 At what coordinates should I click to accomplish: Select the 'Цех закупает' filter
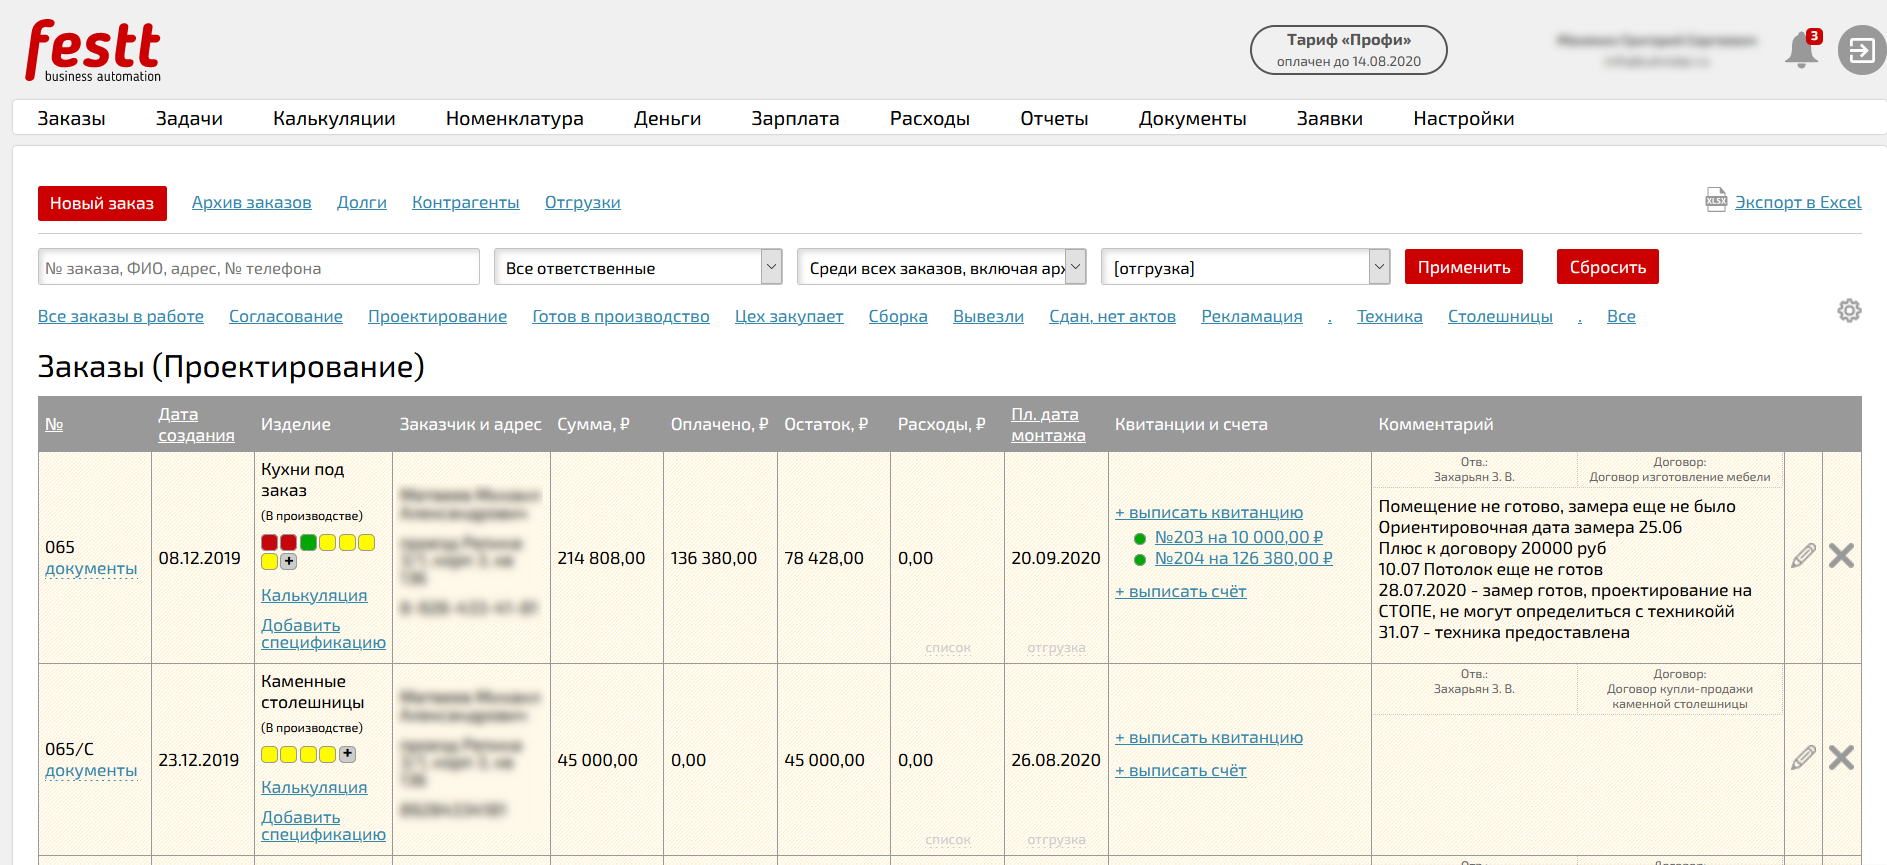[x=789, y=316]
